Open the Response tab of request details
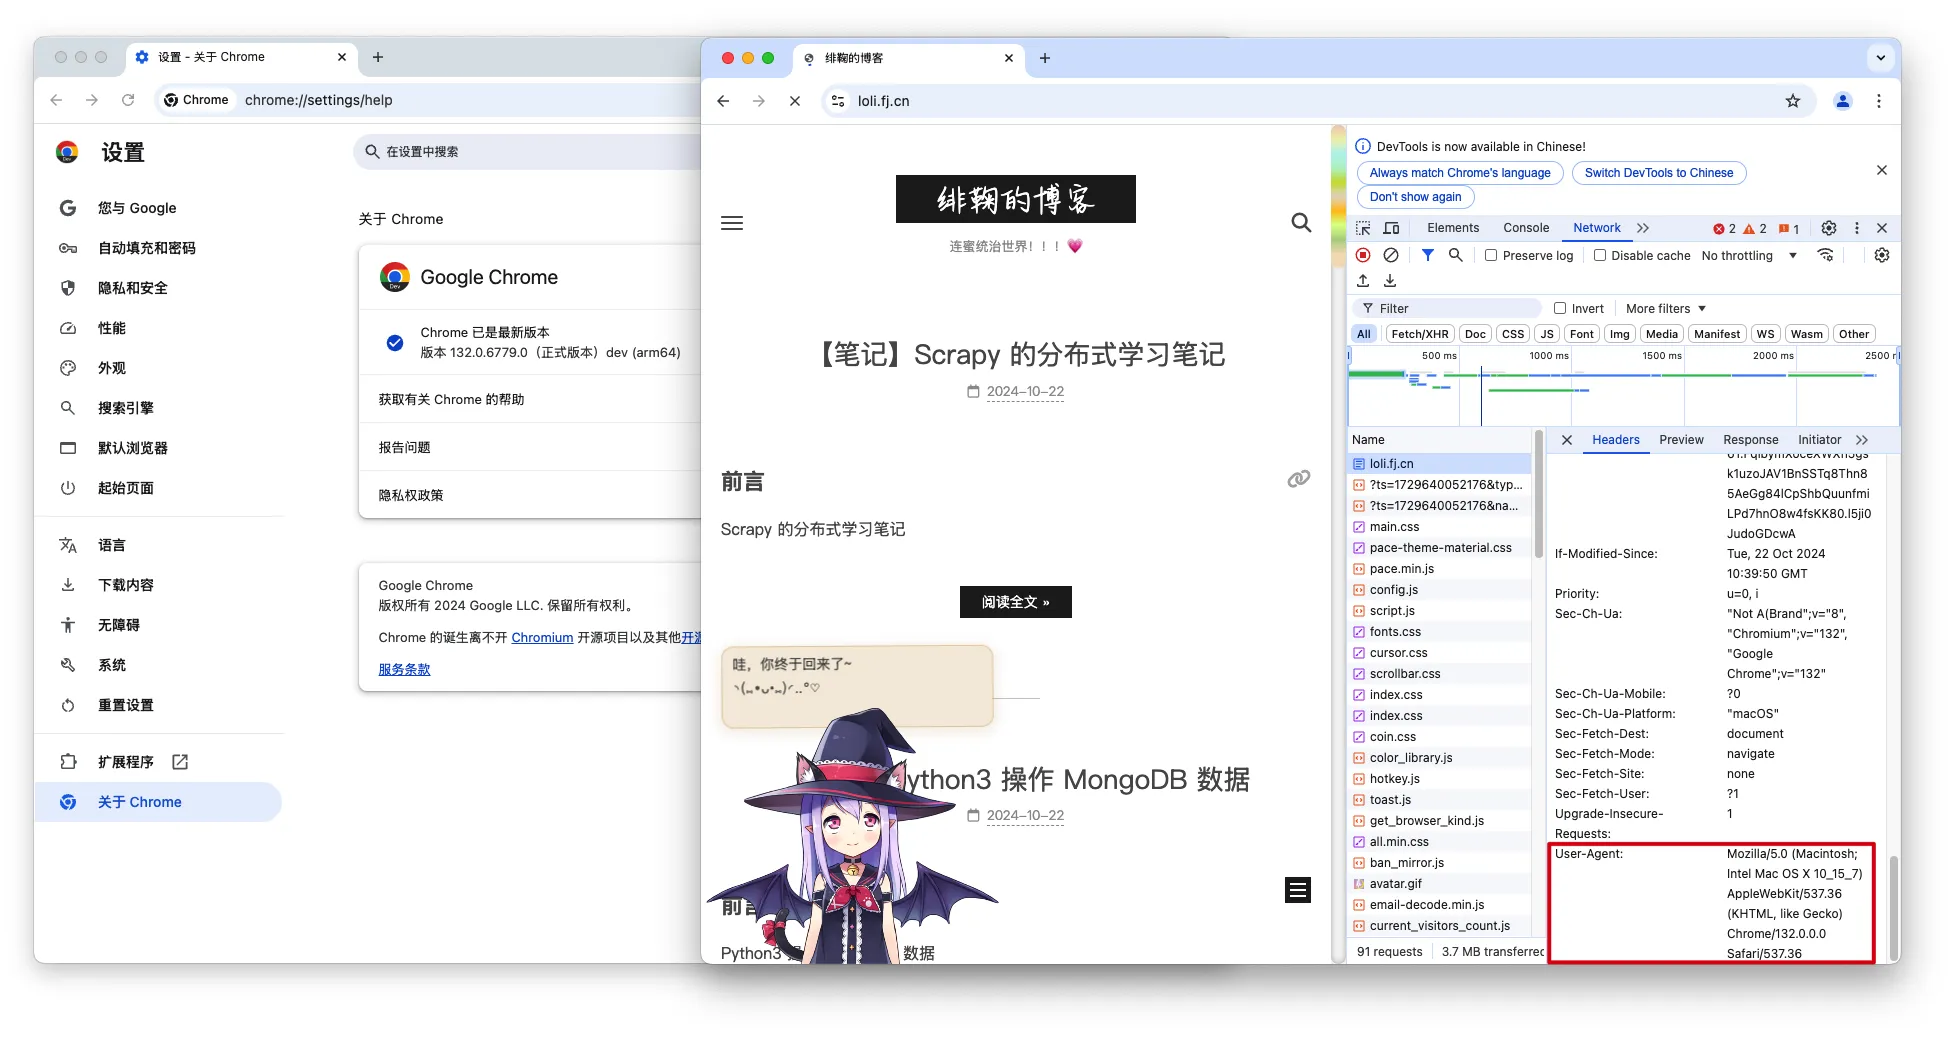 pyautogui.click(x=1751, y=440)
